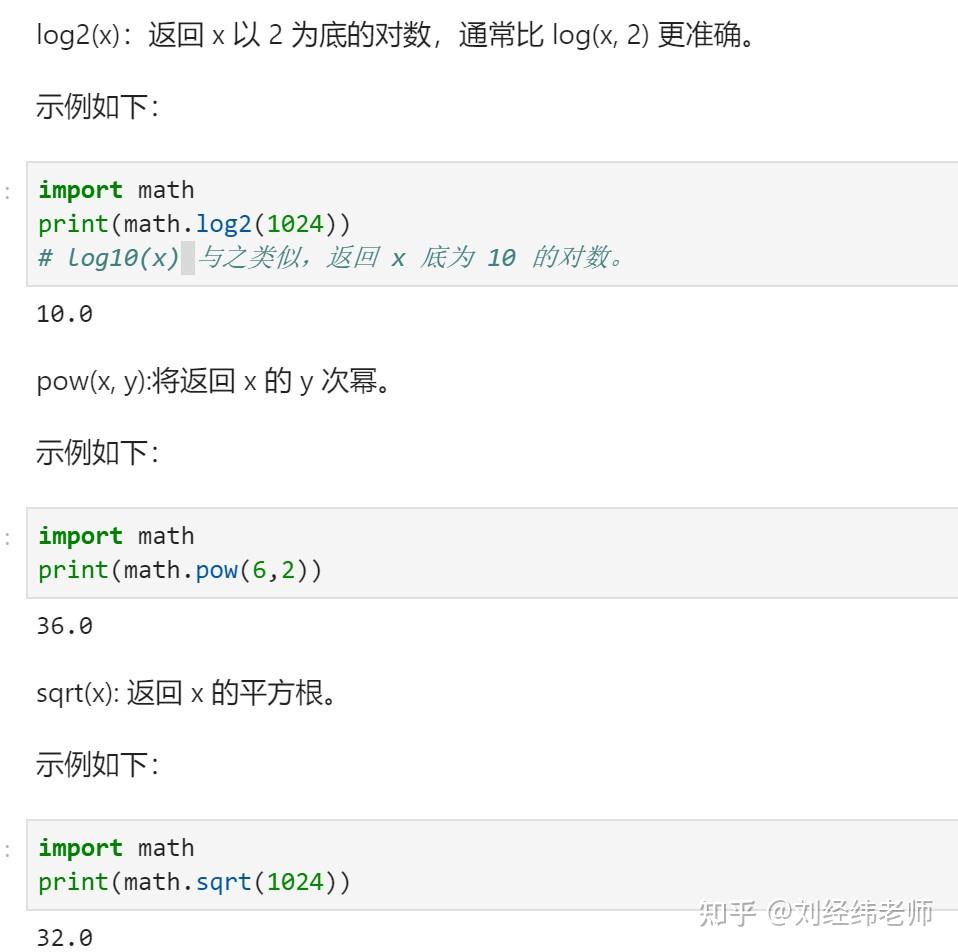Click the prompt colon beside the log2 cell
The width and height of the screenshot is (958, 952).
pyautogui.click(x=9, y=191)
